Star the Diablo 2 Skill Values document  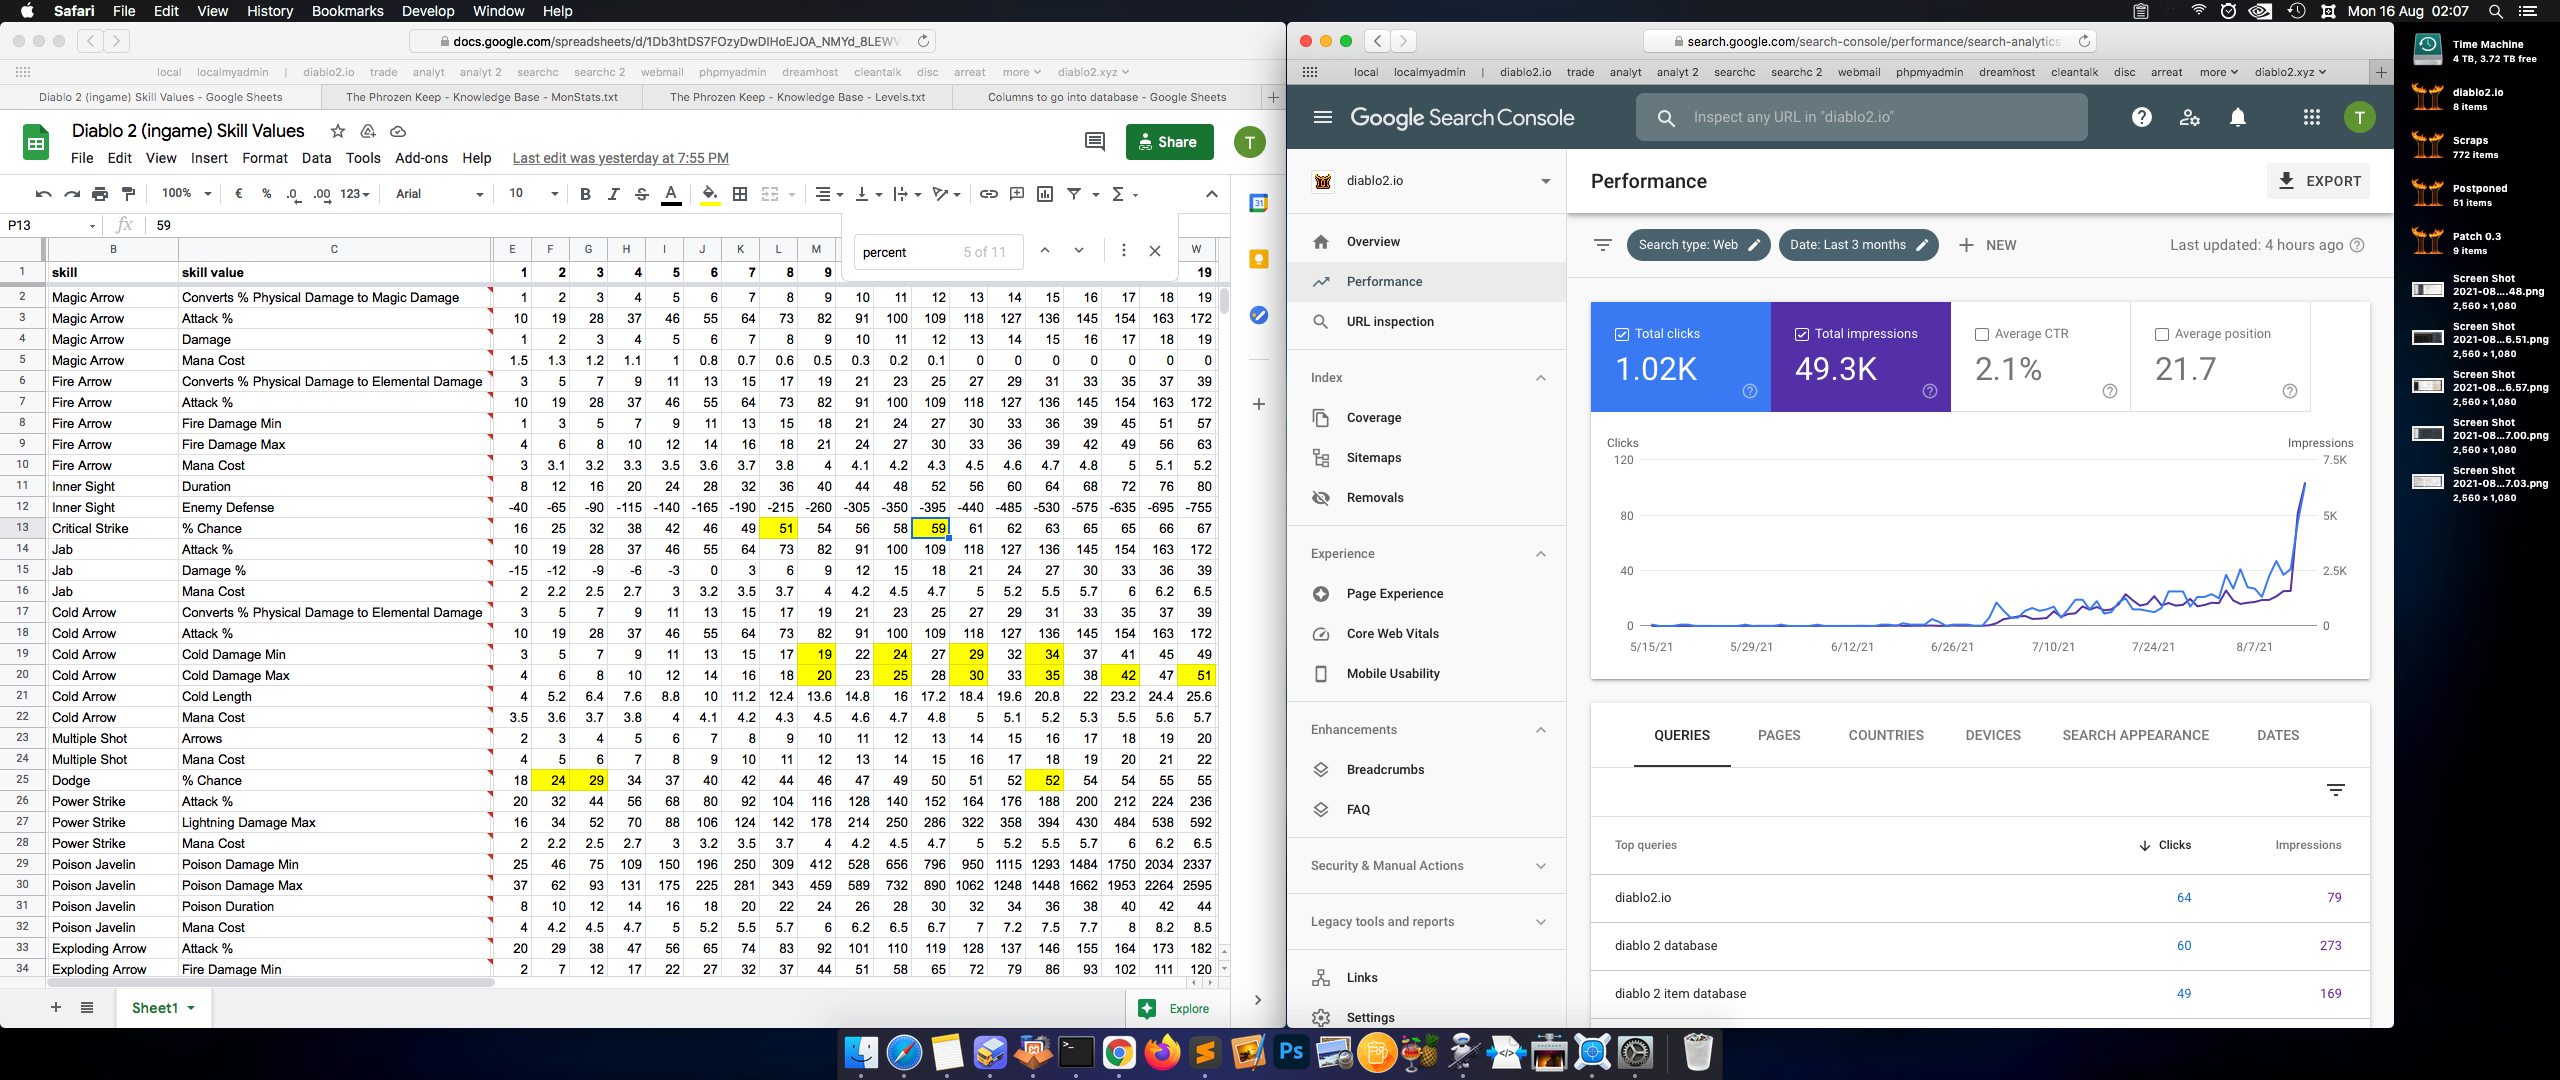pos(338,131)
